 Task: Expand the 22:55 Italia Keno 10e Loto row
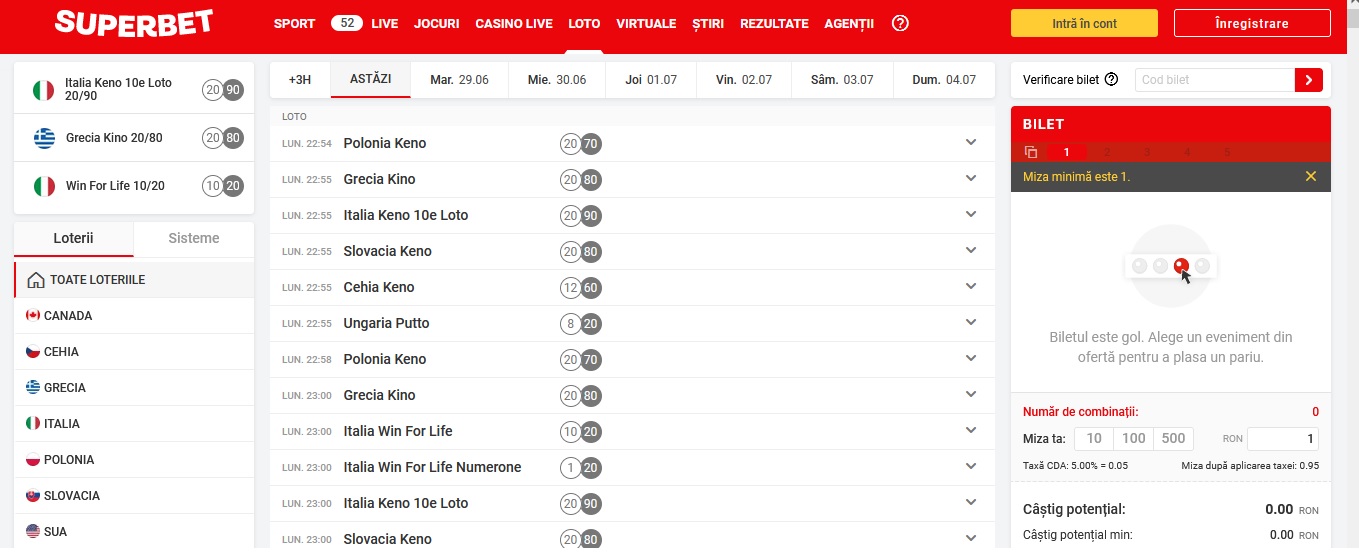(970, 214)
